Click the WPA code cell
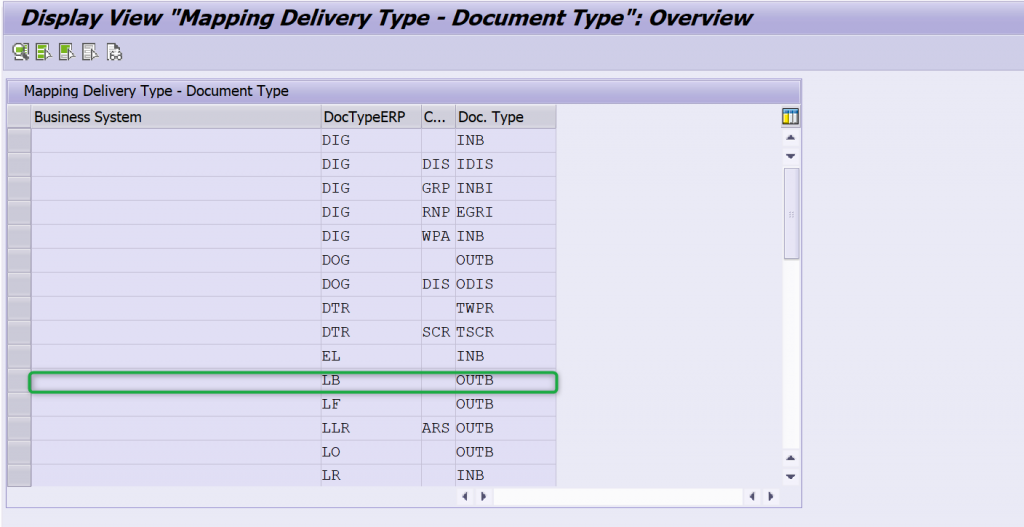The image size is (1024, 527). coord(438,236)
